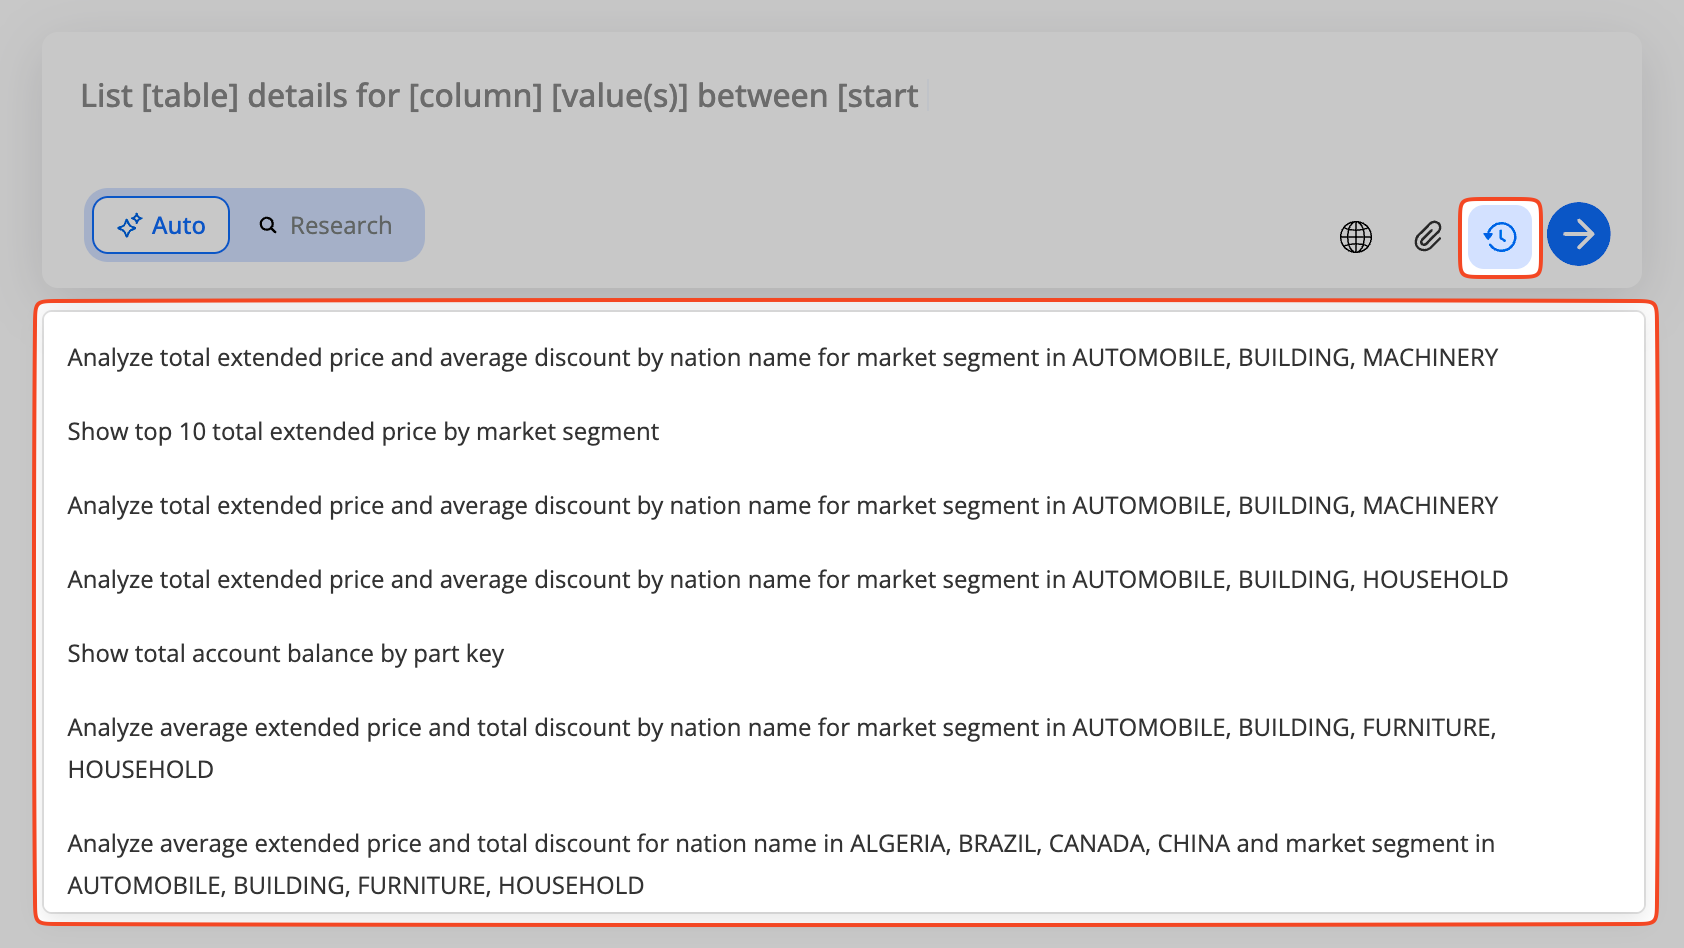
Task: Choose the MACHINERY query just below 'Show top 10'
Action: pyautogui.click(x=782, y=506)
